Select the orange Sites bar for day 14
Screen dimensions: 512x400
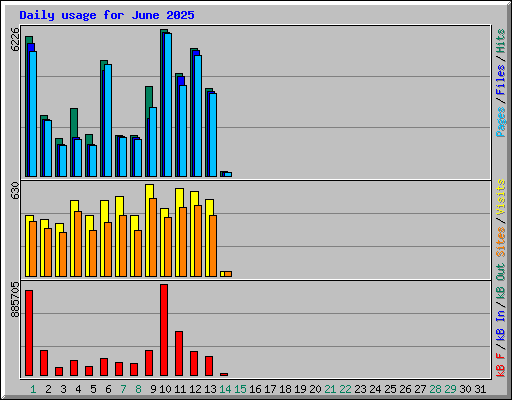pyautogui.click(x=228, y=274)
